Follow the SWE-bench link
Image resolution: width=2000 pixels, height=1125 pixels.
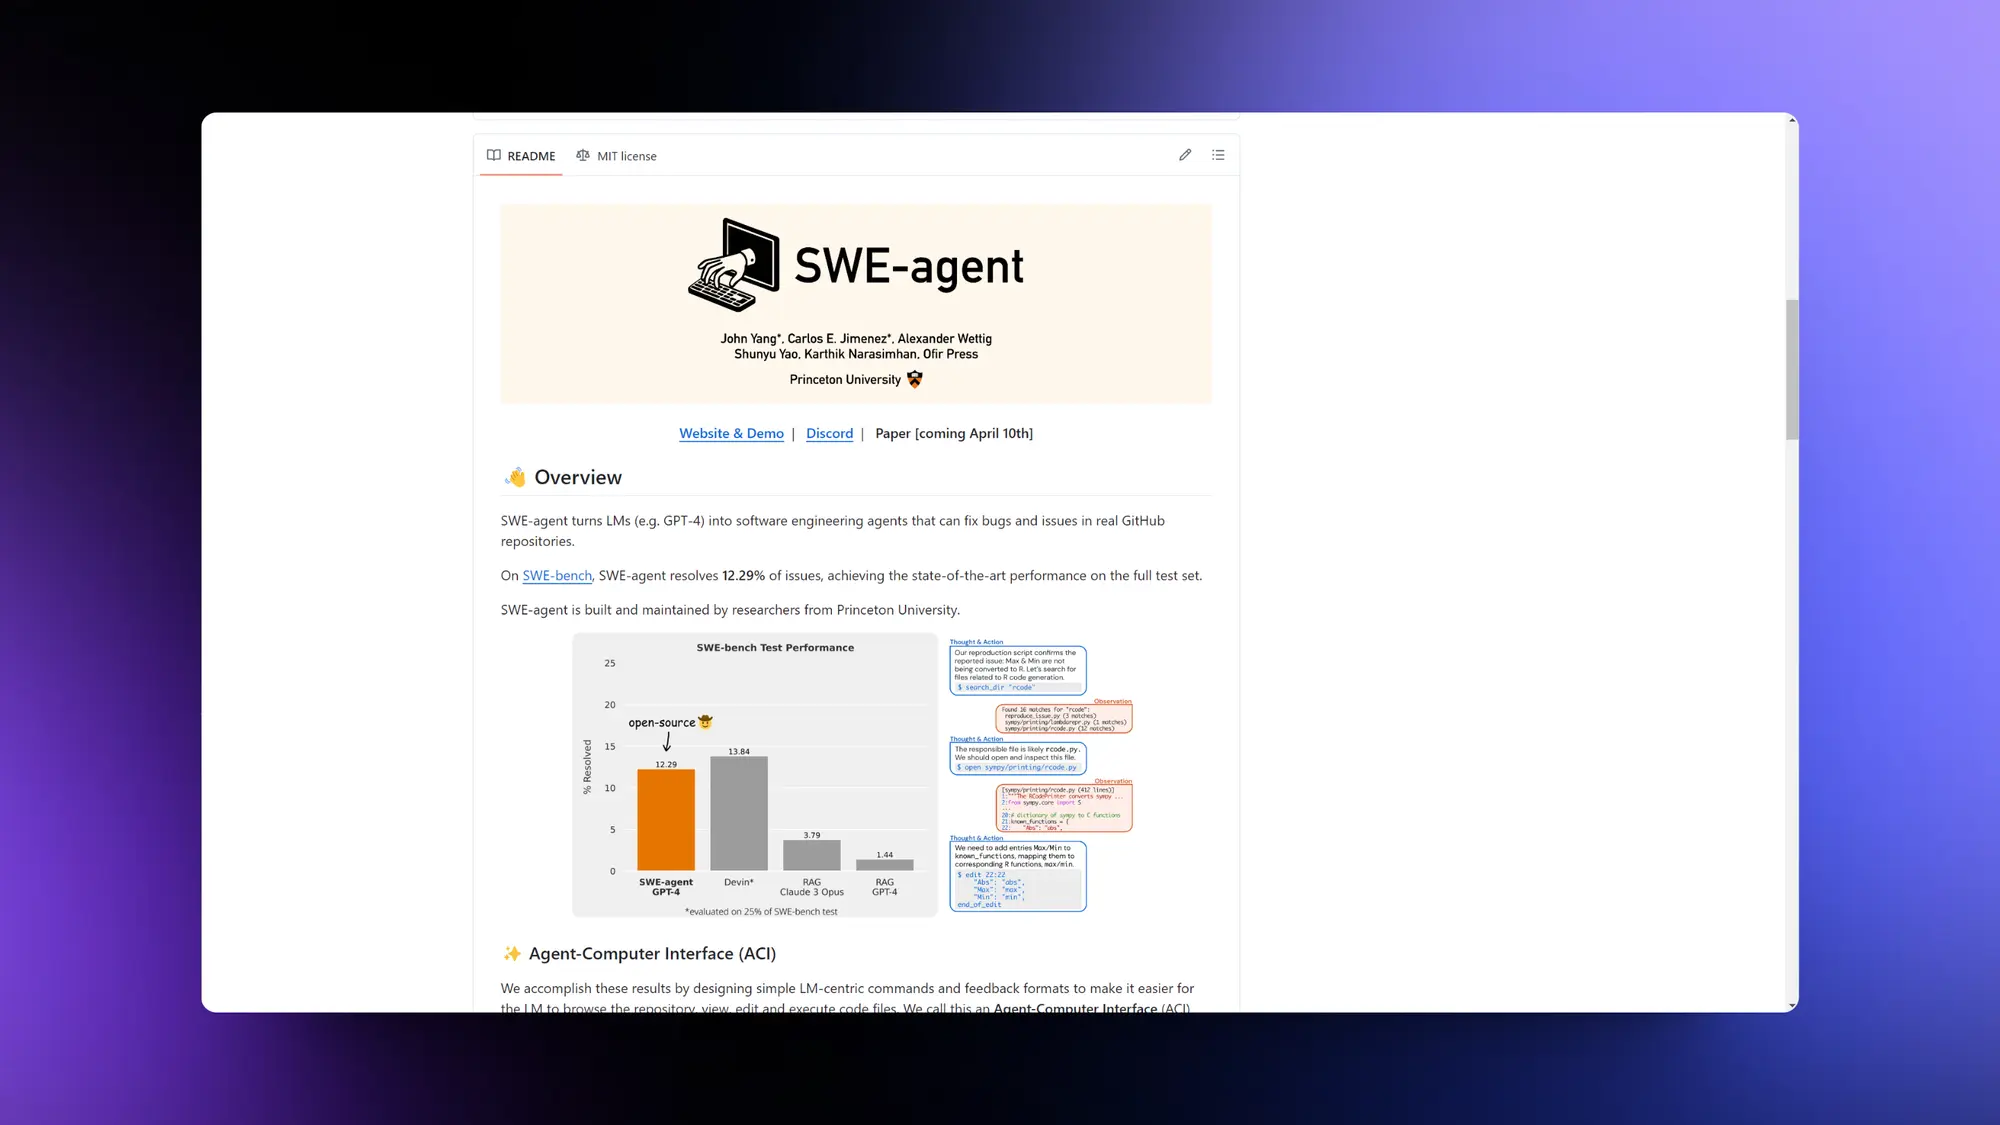point(557,576)
